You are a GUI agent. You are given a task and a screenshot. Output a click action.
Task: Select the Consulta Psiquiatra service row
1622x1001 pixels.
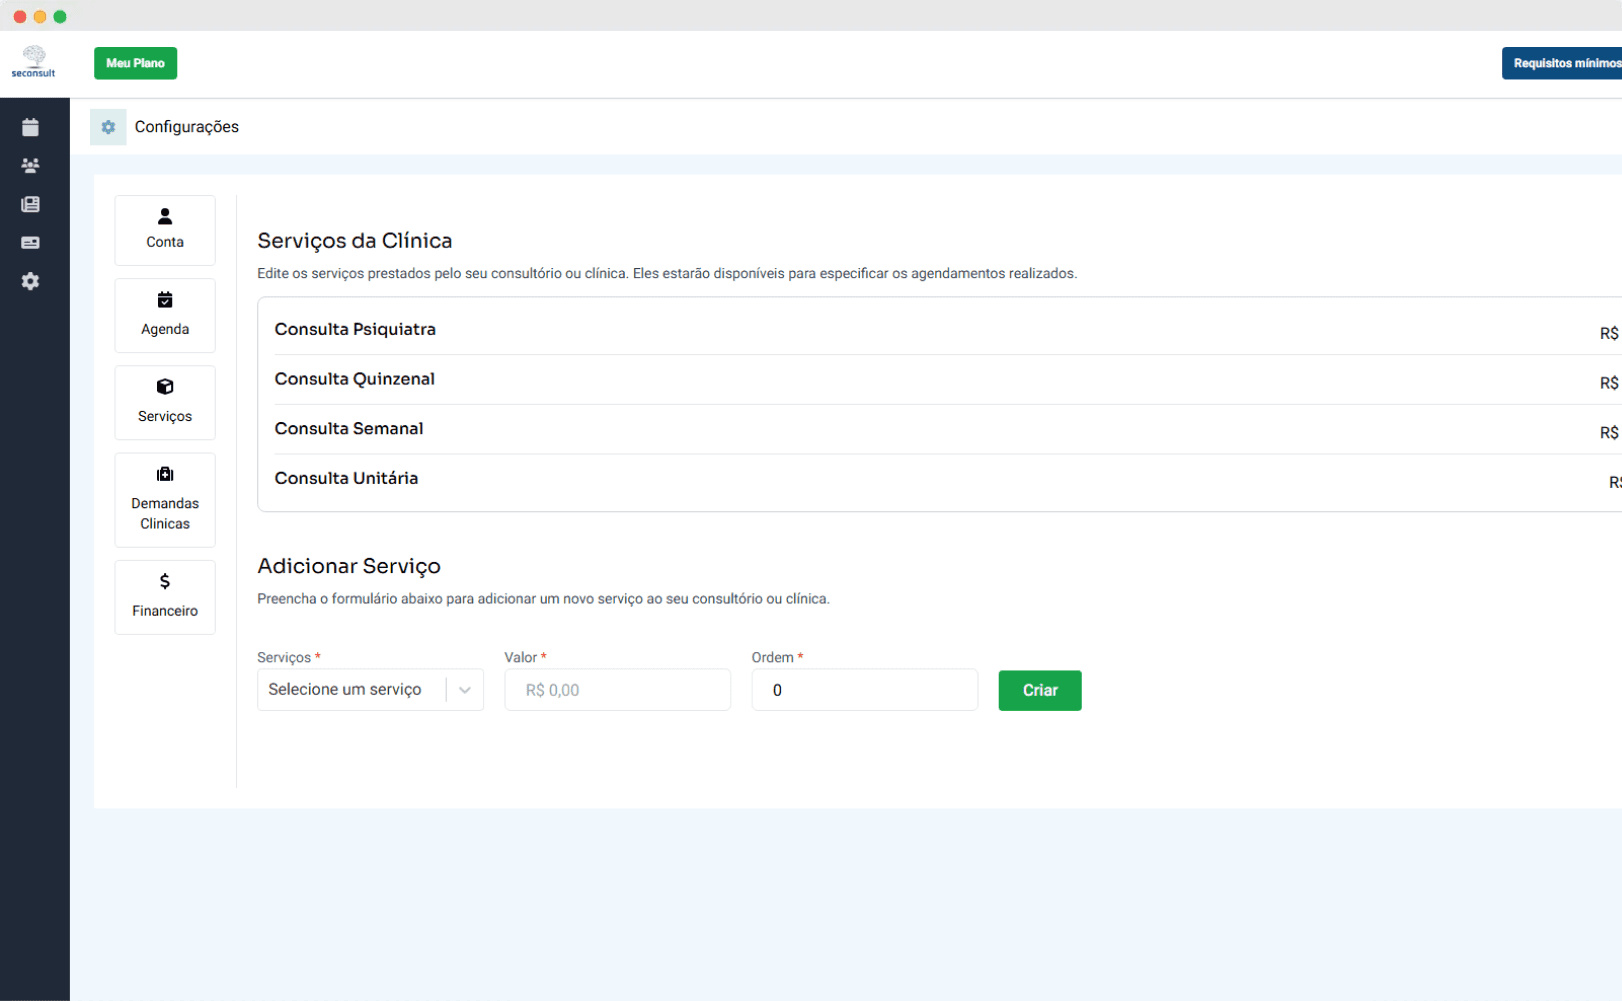click(x=355, y=330)
